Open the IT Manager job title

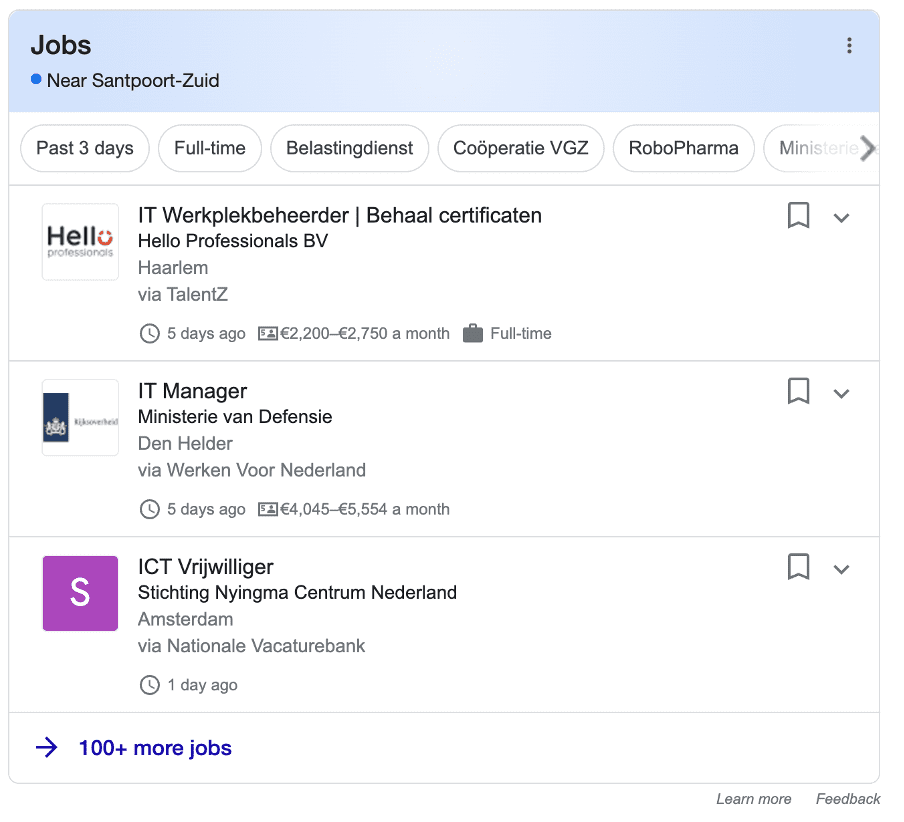[x=193, y=391]
